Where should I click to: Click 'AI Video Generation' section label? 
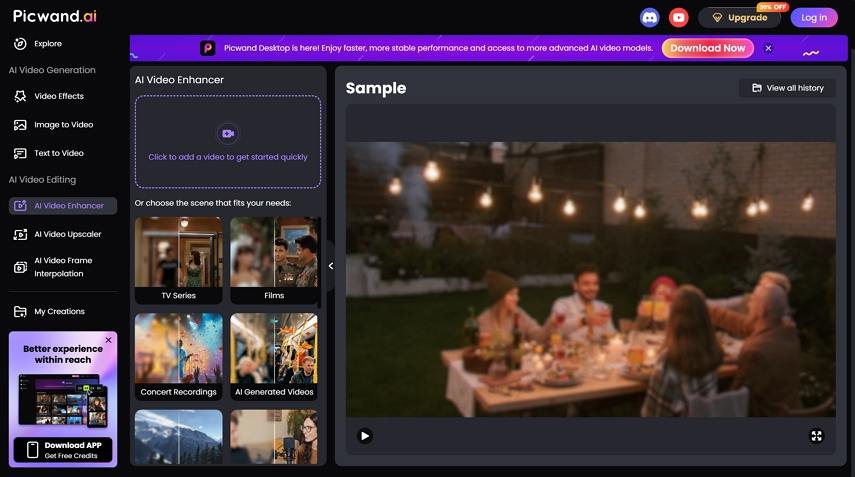coord(52,70)
